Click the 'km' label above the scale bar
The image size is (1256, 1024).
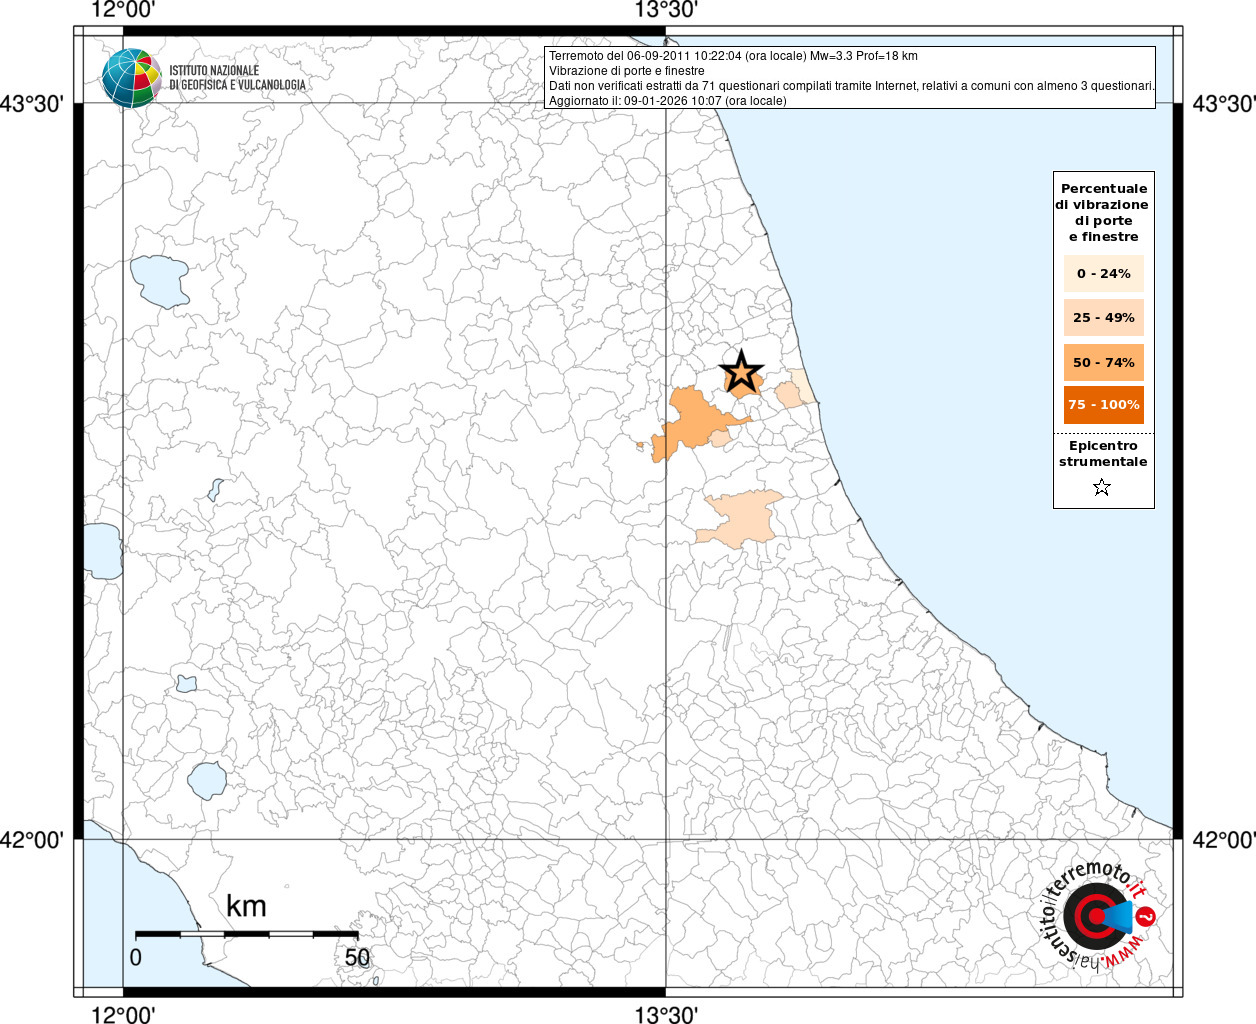coord(246,906)
